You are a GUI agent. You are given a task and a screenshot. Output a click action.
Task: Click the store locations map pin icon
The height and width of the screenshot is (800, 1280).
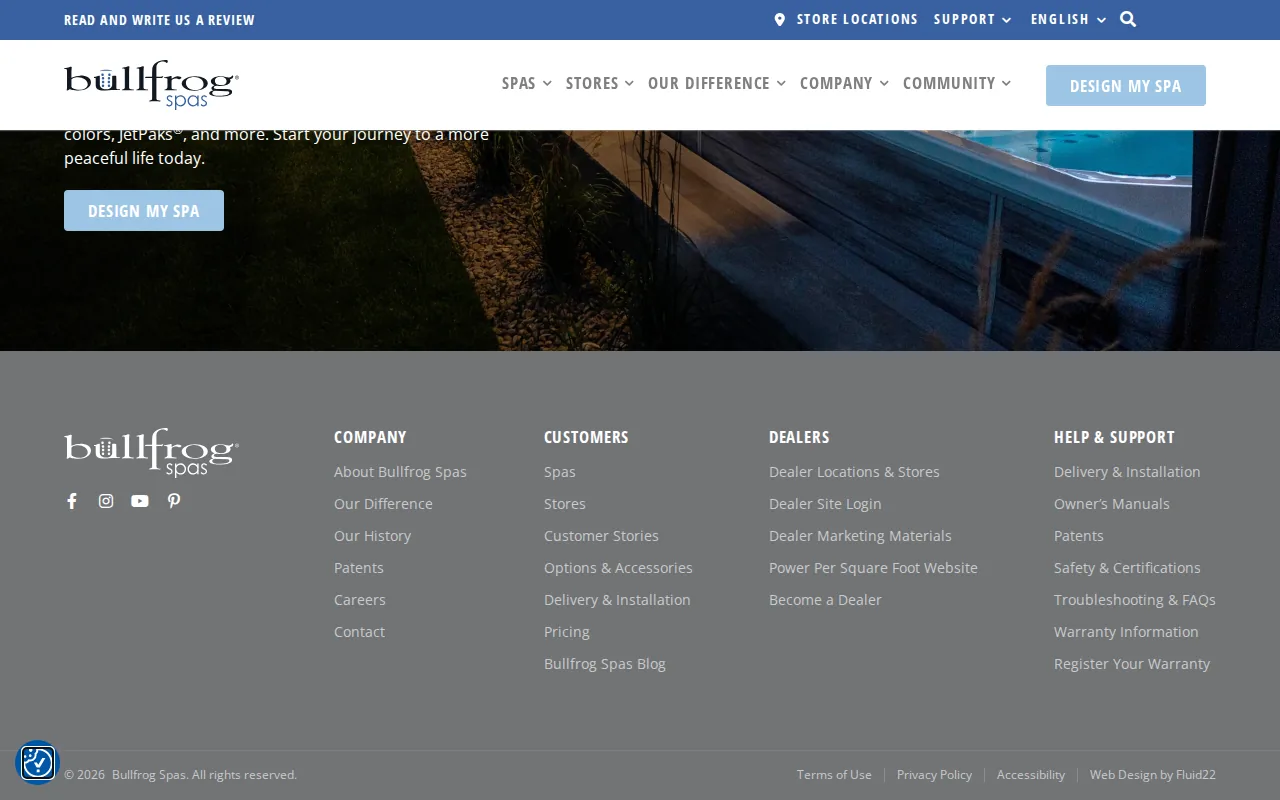[x=780, y=20]
